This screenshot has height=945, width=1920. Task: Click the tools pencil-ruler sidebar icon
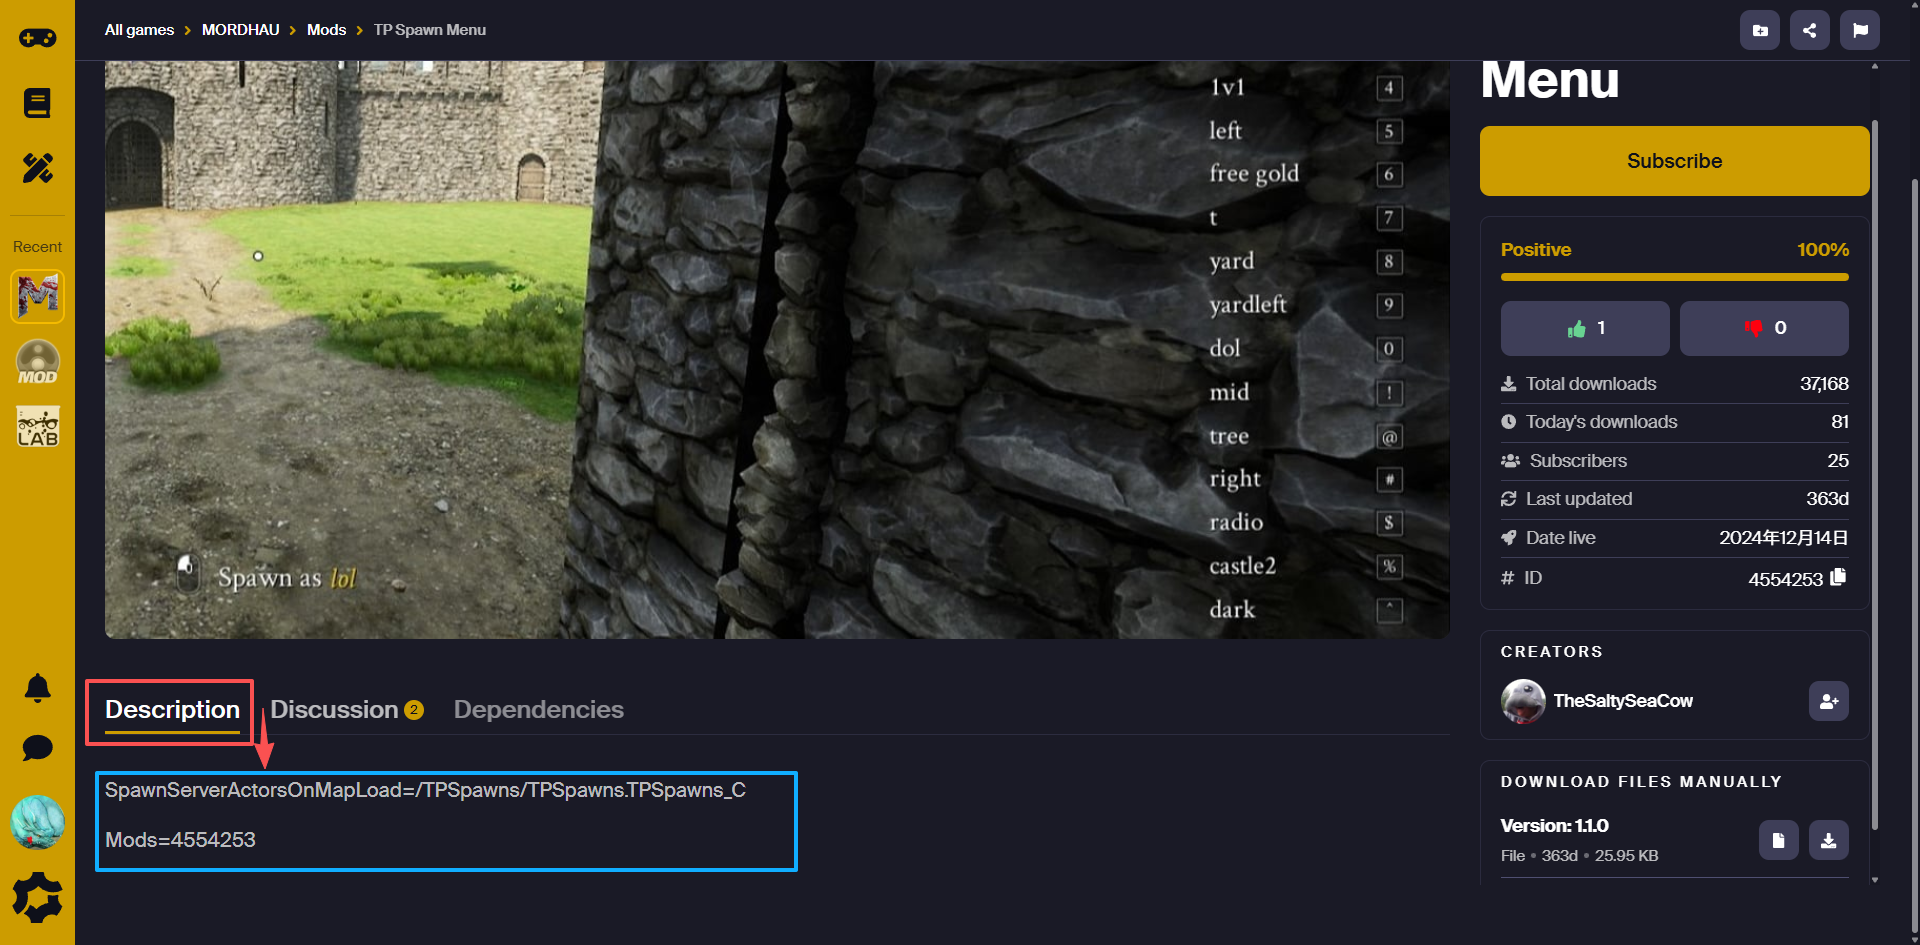(x=37, y=168)
